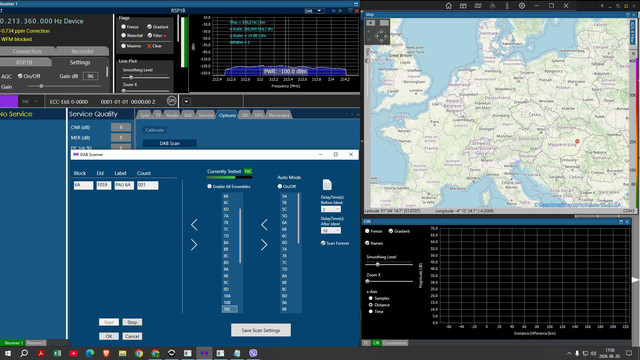Open the layout panel icon beside Home

point(463,6)
